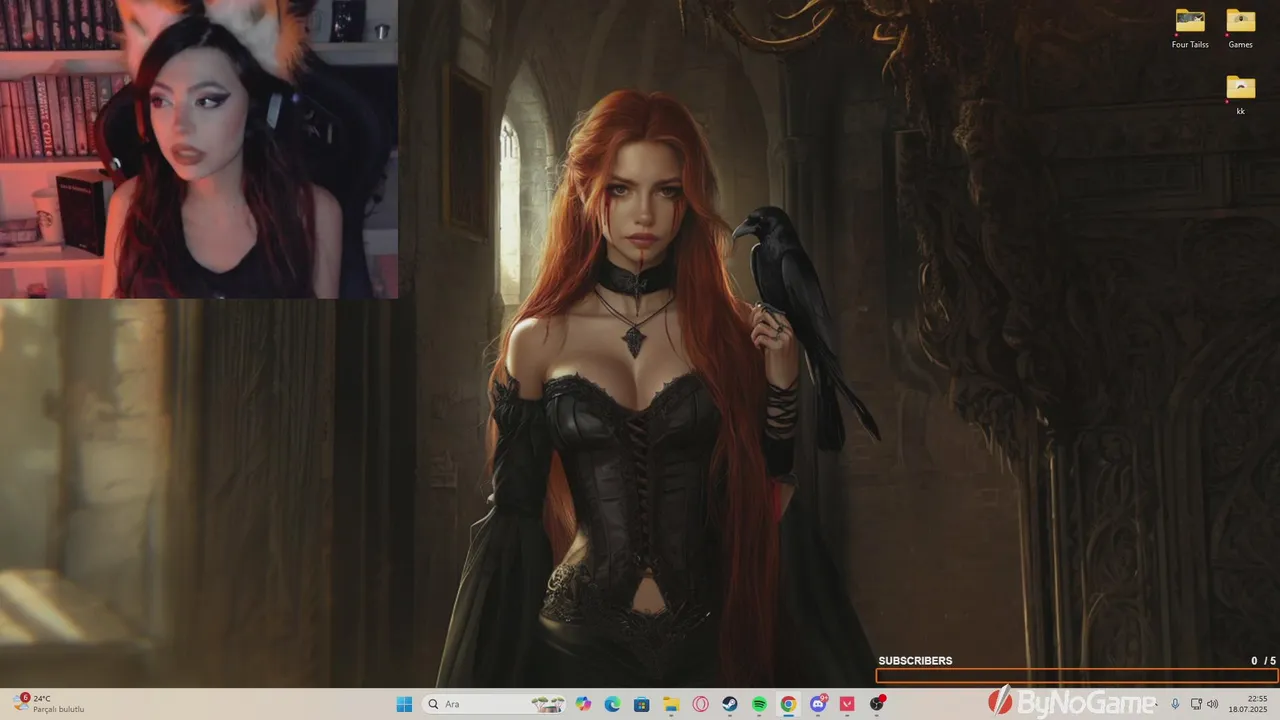1280x720 pixels.
Task: Launch Opera browser from taskbar
Action: [x=701, y=704]
